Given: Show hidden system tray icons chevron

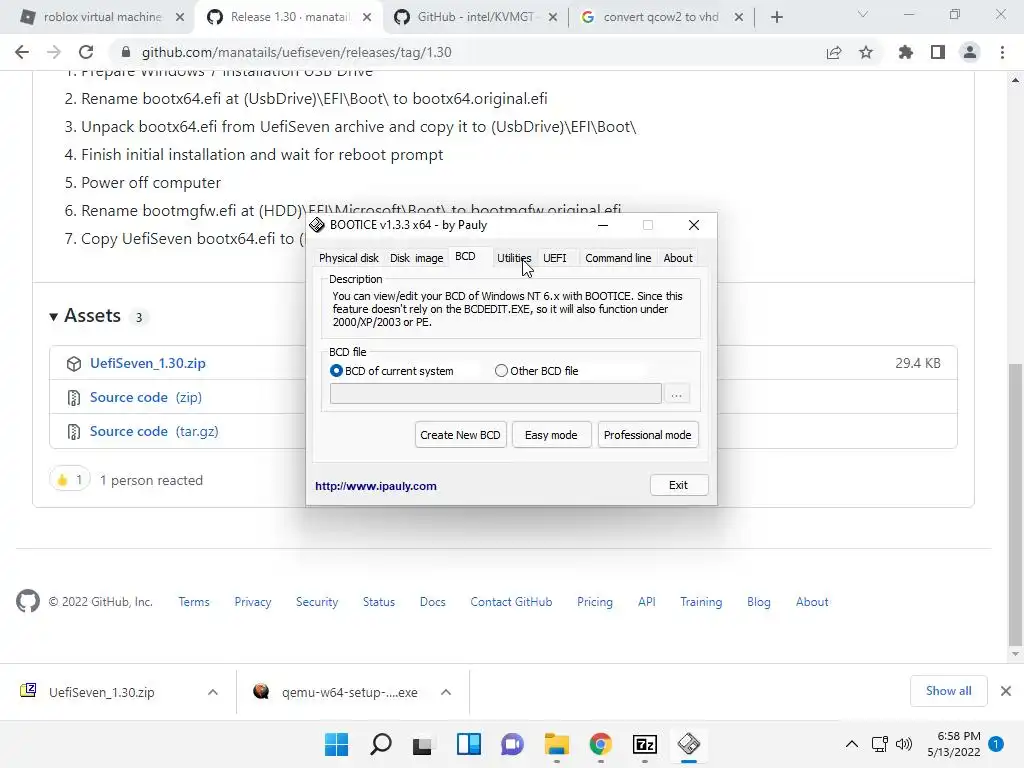Looking at the screenshot, I should point(852,744).
